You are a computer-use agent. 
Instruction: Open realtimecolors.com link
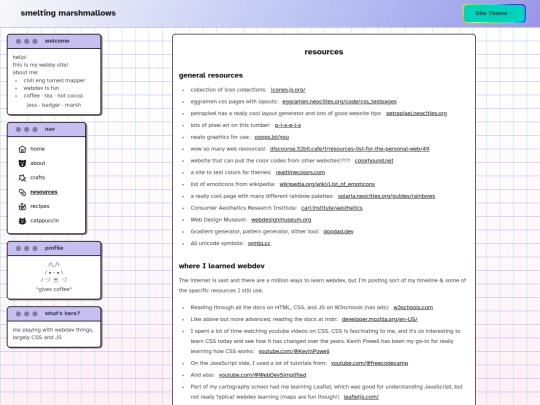(x=300, y=172)
